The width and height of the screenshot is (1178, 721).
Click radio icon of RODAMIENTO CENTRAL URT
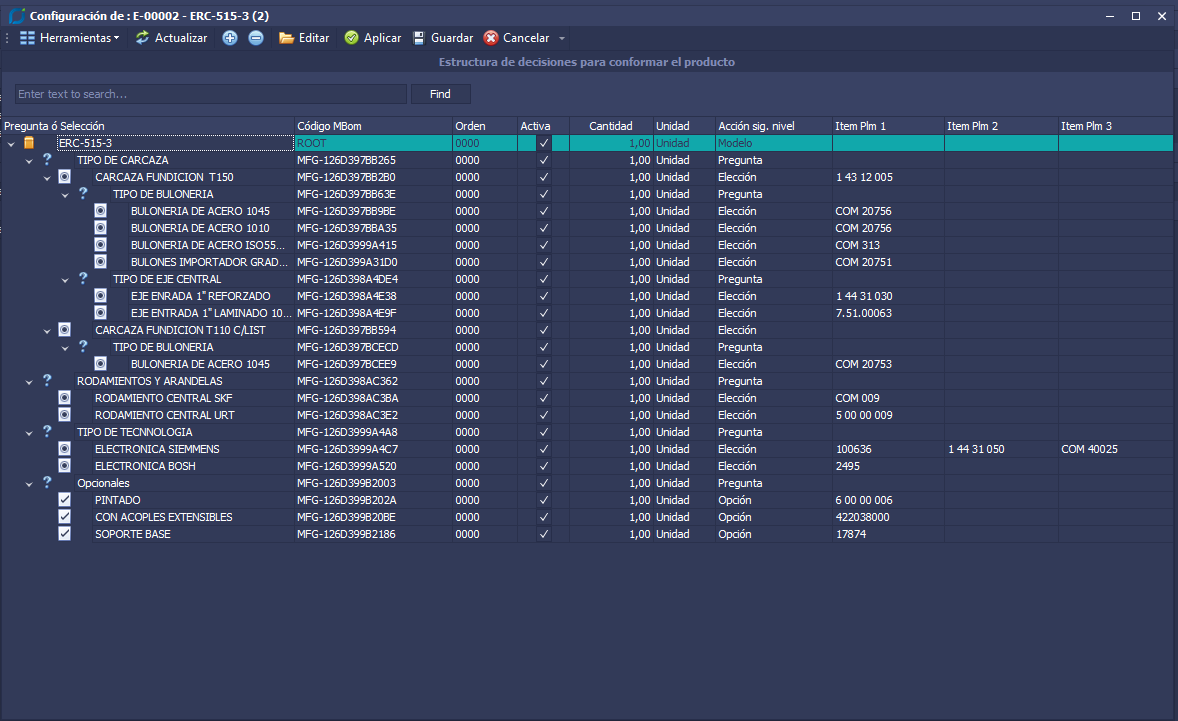65,415
